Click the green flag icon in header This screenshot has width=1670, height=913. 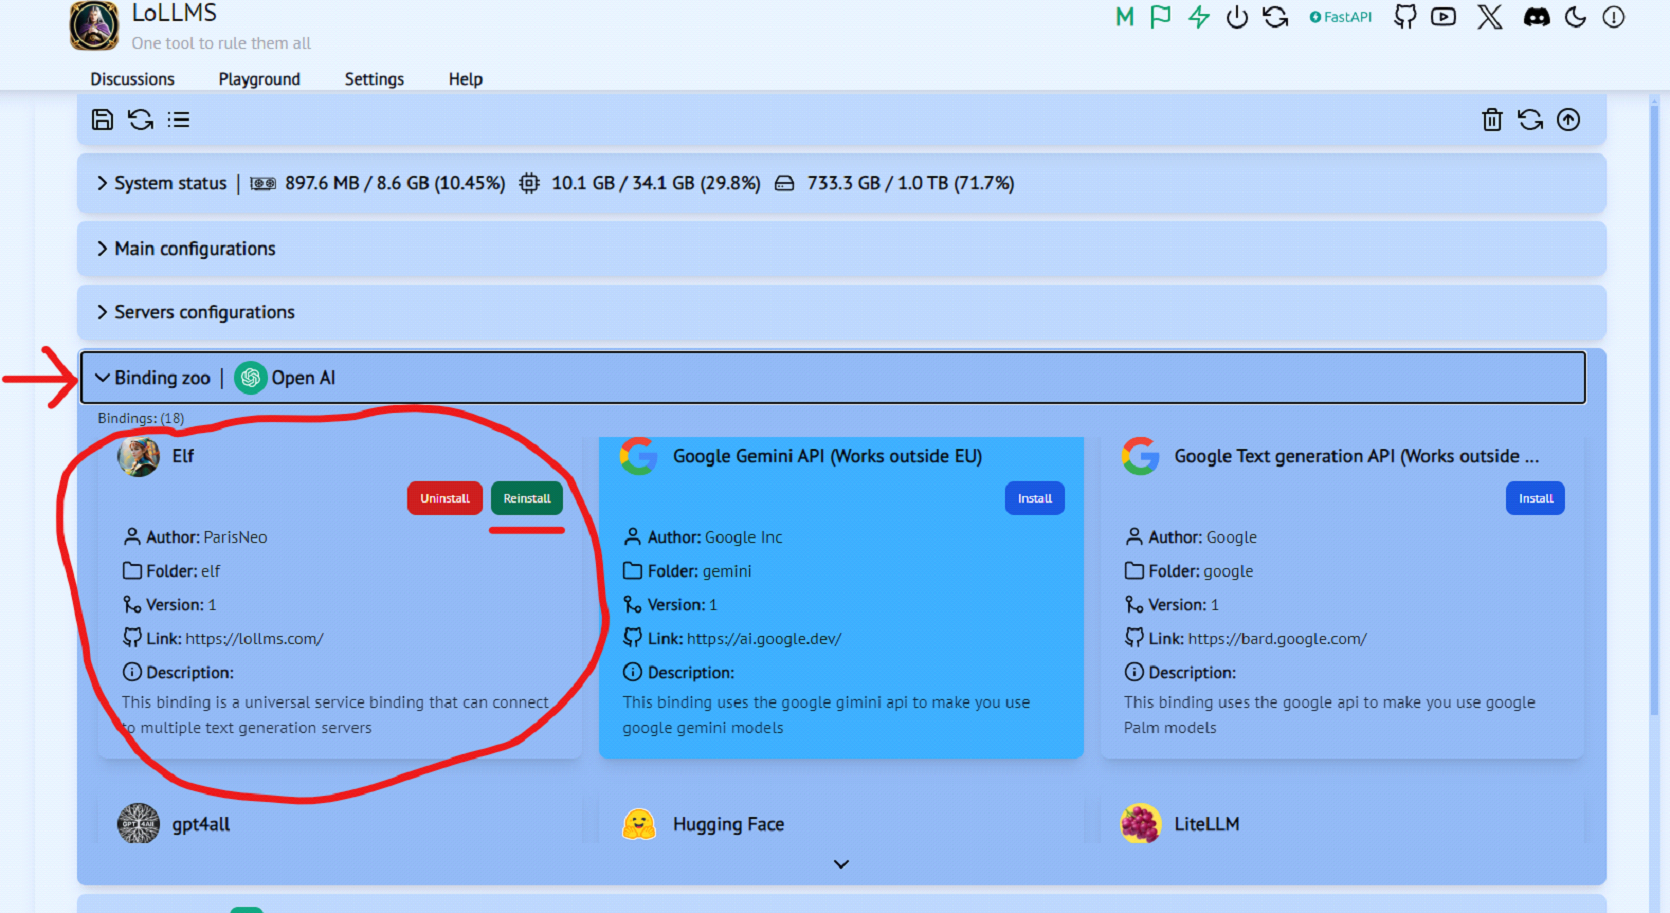(x=1160, y=17)
